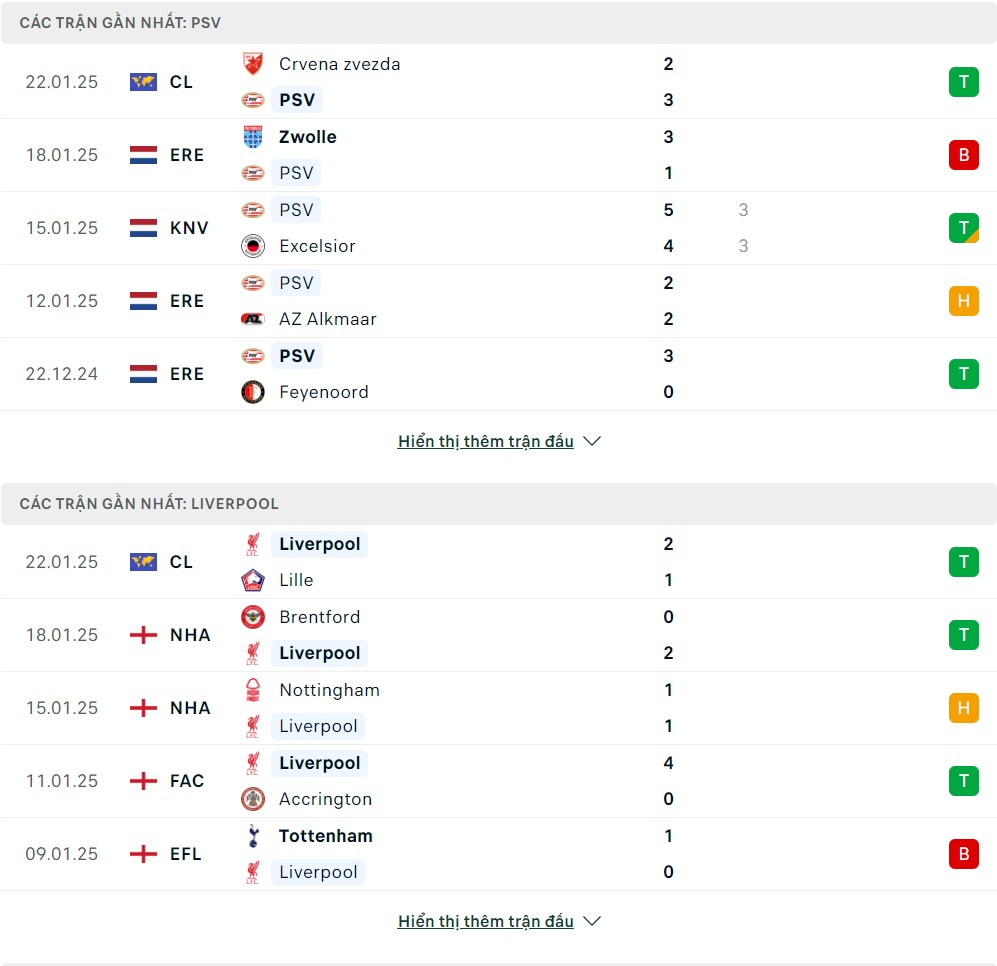This screenshot has width=997, height=966.
Task: Click the Excelsior club badge
Action: [253, 246]
